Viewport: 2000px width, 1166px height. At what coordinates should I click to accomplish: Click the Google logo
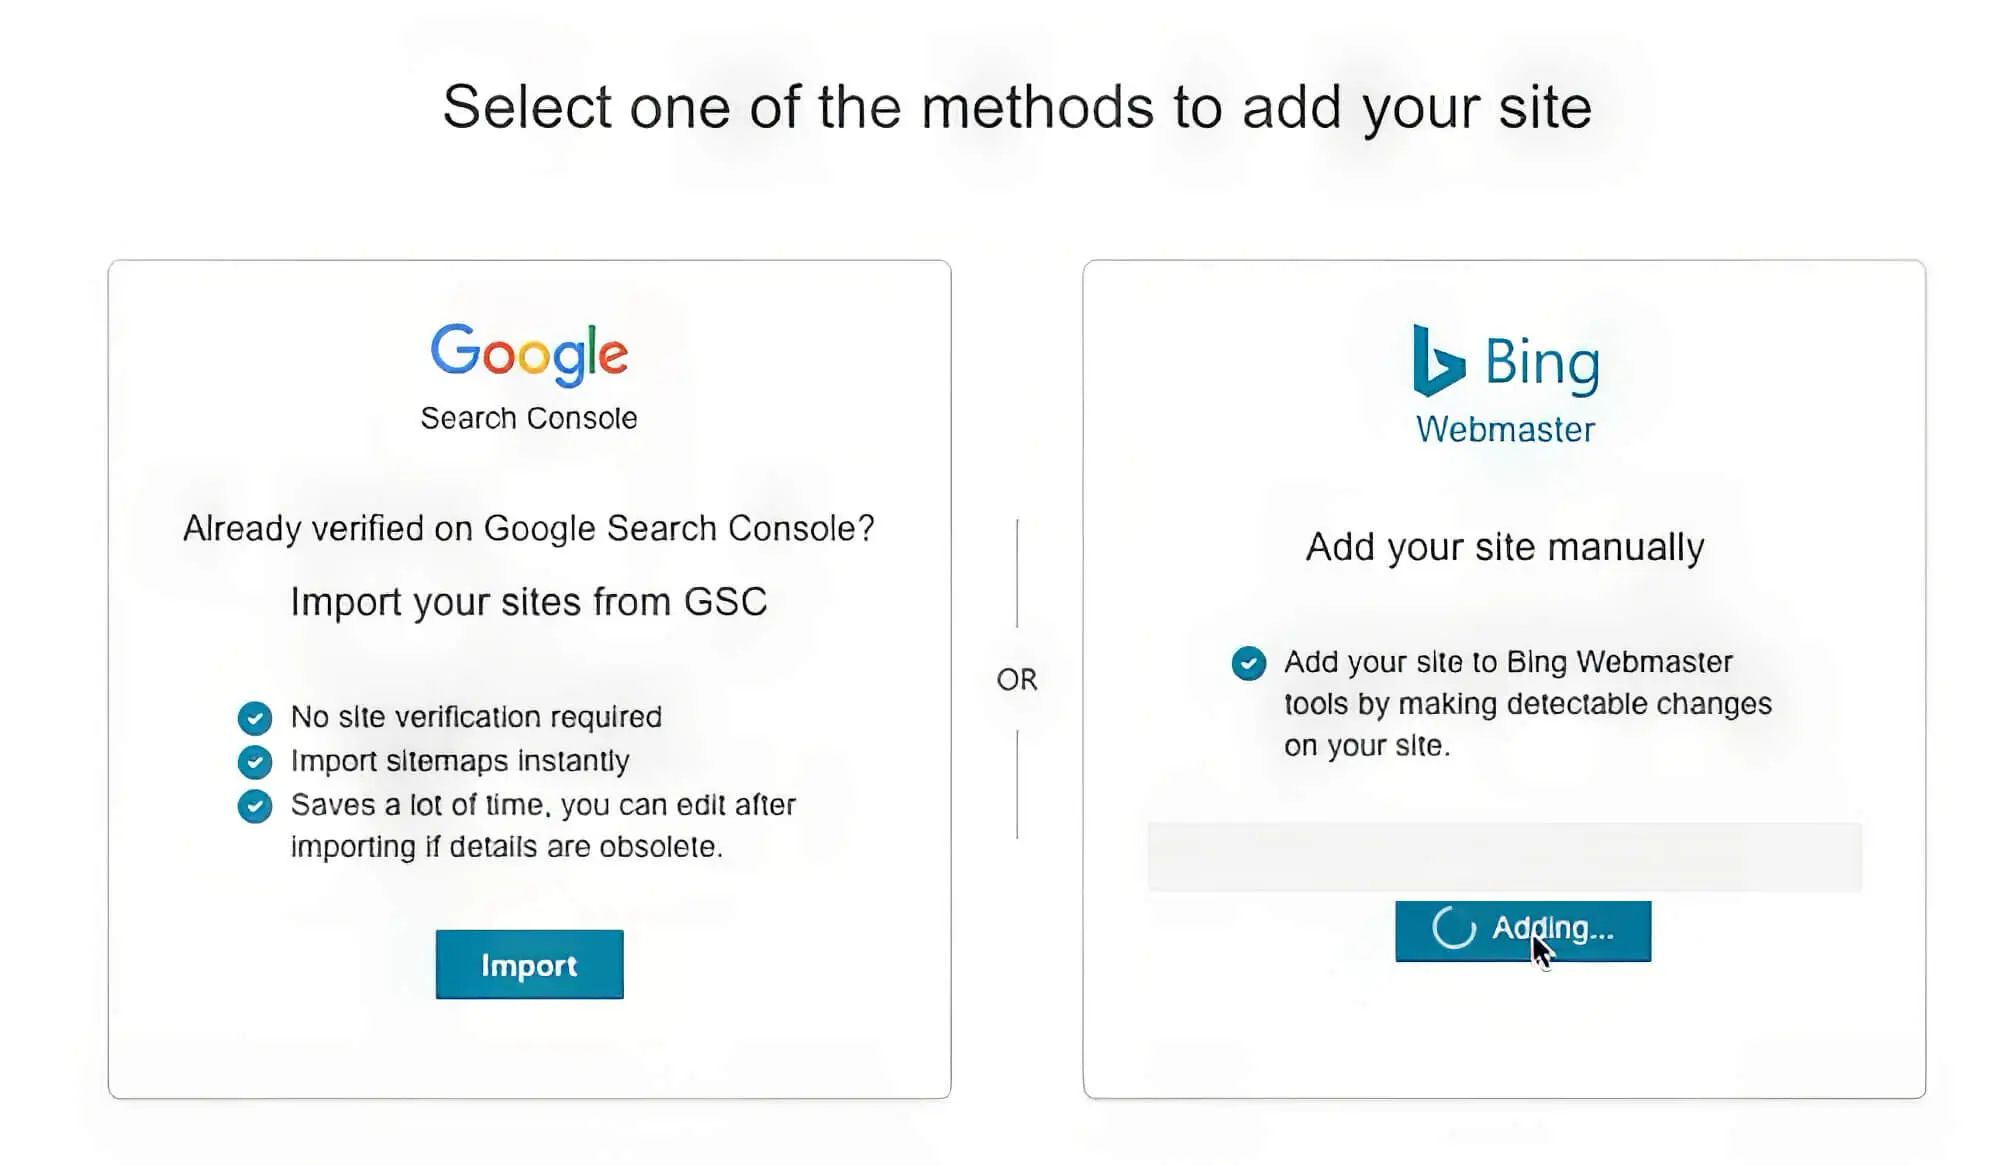click(529, 354)
